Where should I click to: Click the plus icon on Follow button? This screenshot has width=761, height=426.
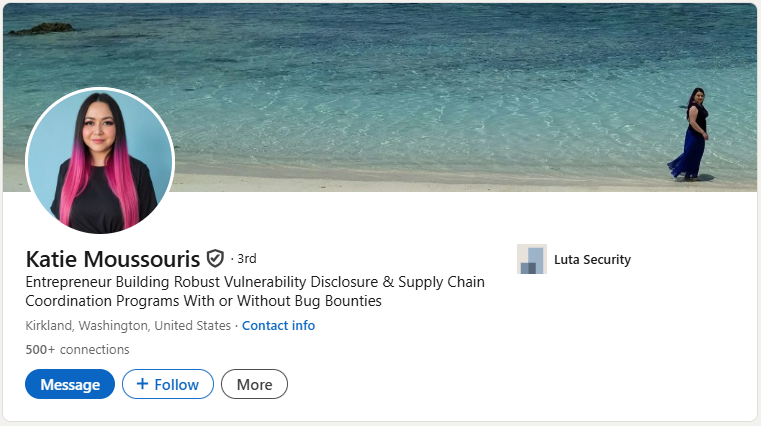[142, 384]
